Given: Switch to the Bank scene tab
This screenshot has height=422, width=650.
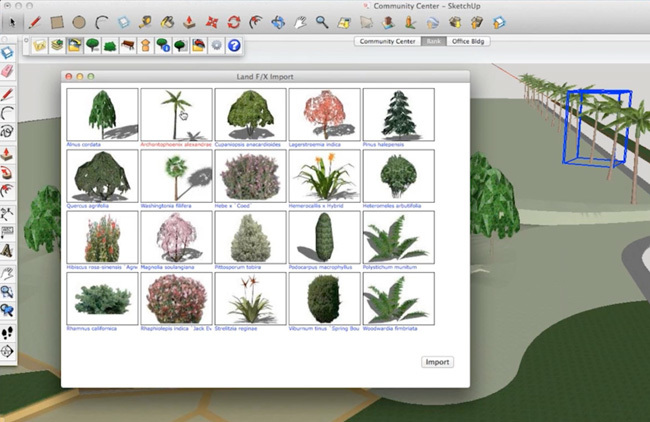Looking at the screenshot, I should [432, 42].
